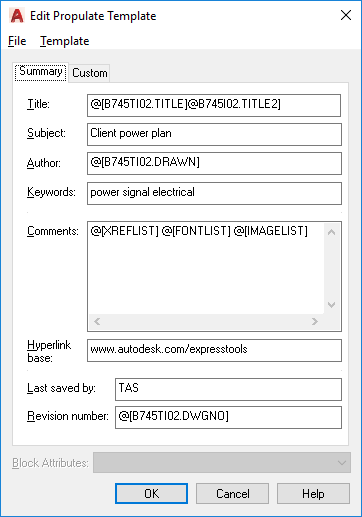Click the Comments horizontal scroll right arrow
This screenshot has height=517, width=362.
pos(315,321)
